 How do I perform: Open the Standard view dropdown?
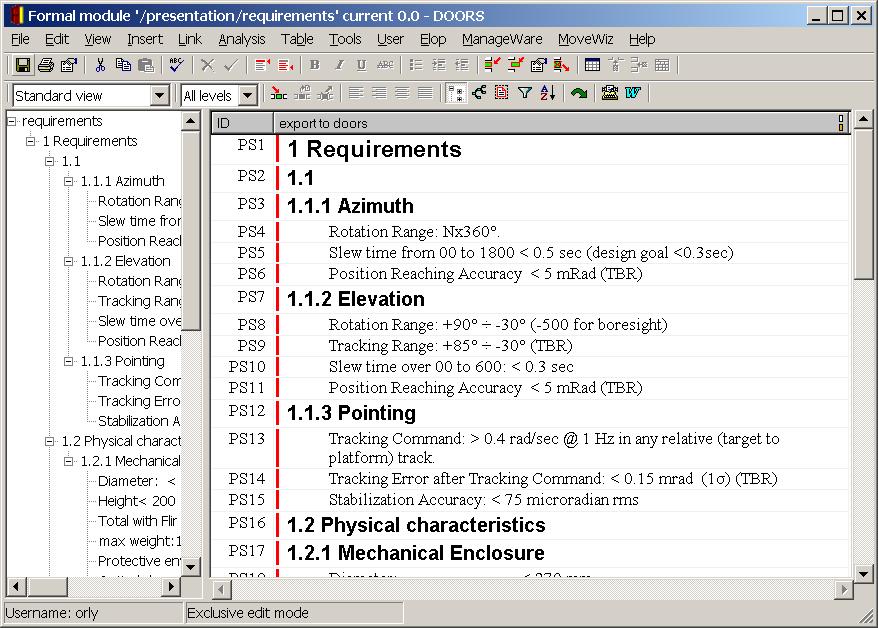[159, 96]
